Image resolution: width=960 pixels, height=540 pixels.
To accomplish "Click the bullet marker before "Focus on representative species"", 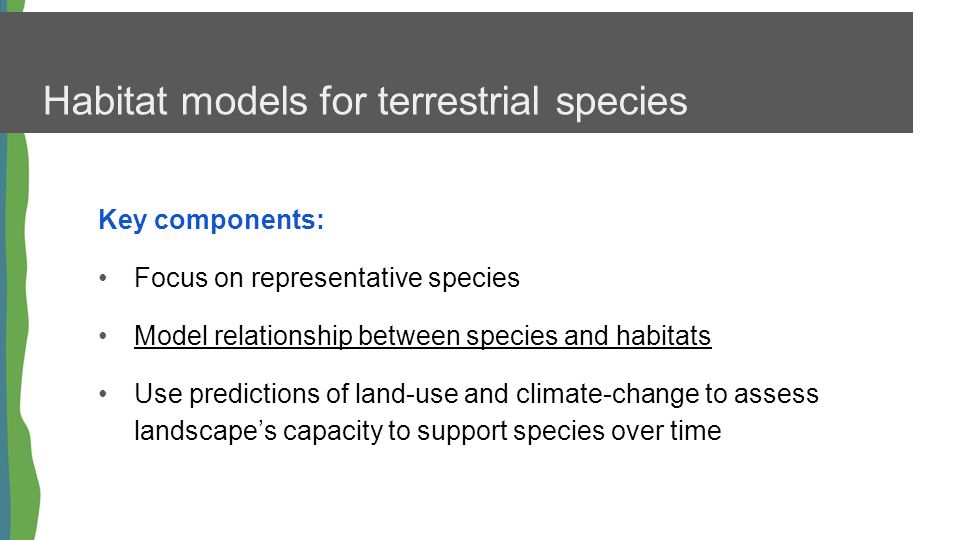I will tap(103, 279).
